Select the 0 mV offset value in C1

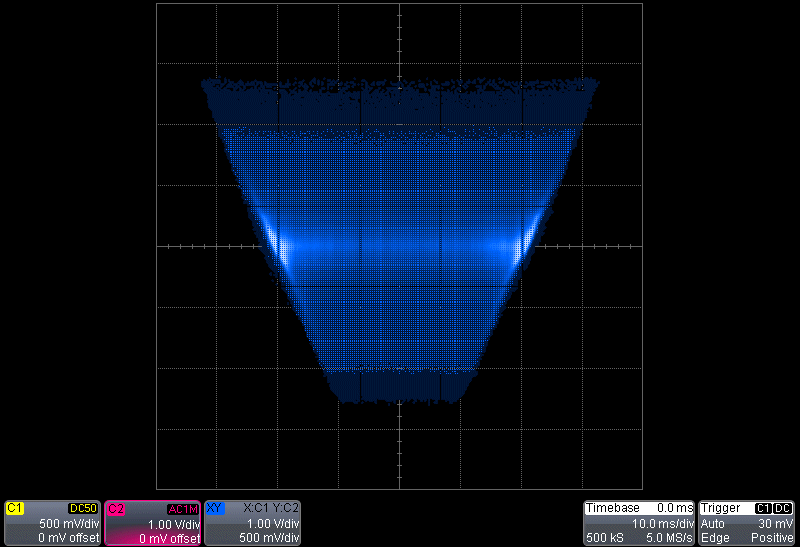point(68,538)
